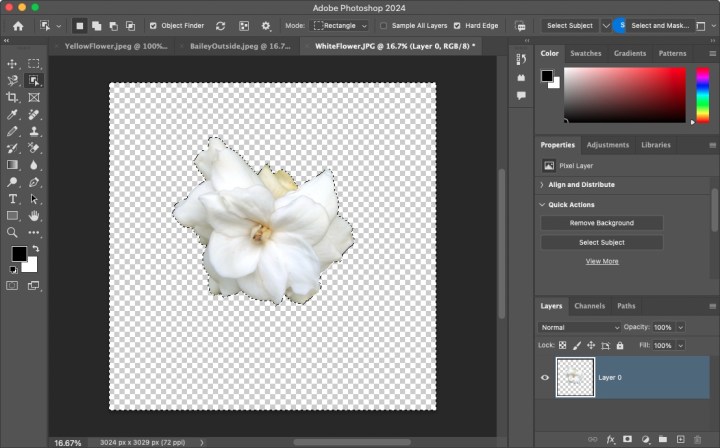
Task: Select the Move tool
Action: coord(13,63)
